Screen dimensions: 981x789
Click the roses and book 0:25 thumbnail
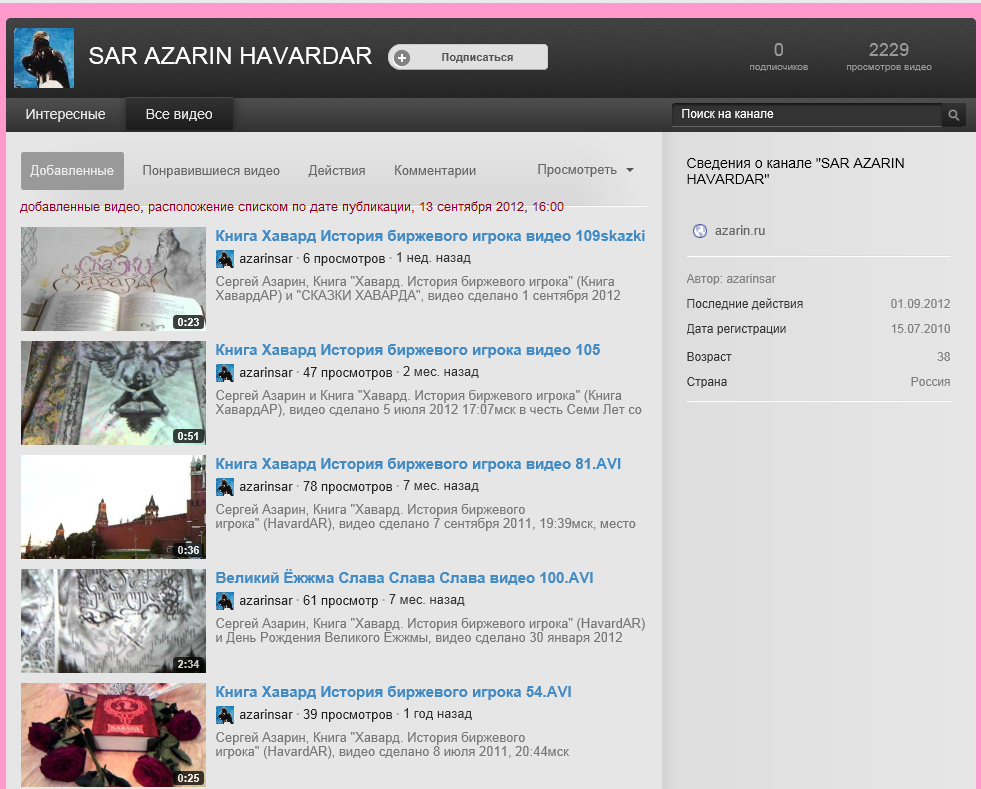point(113,735)
